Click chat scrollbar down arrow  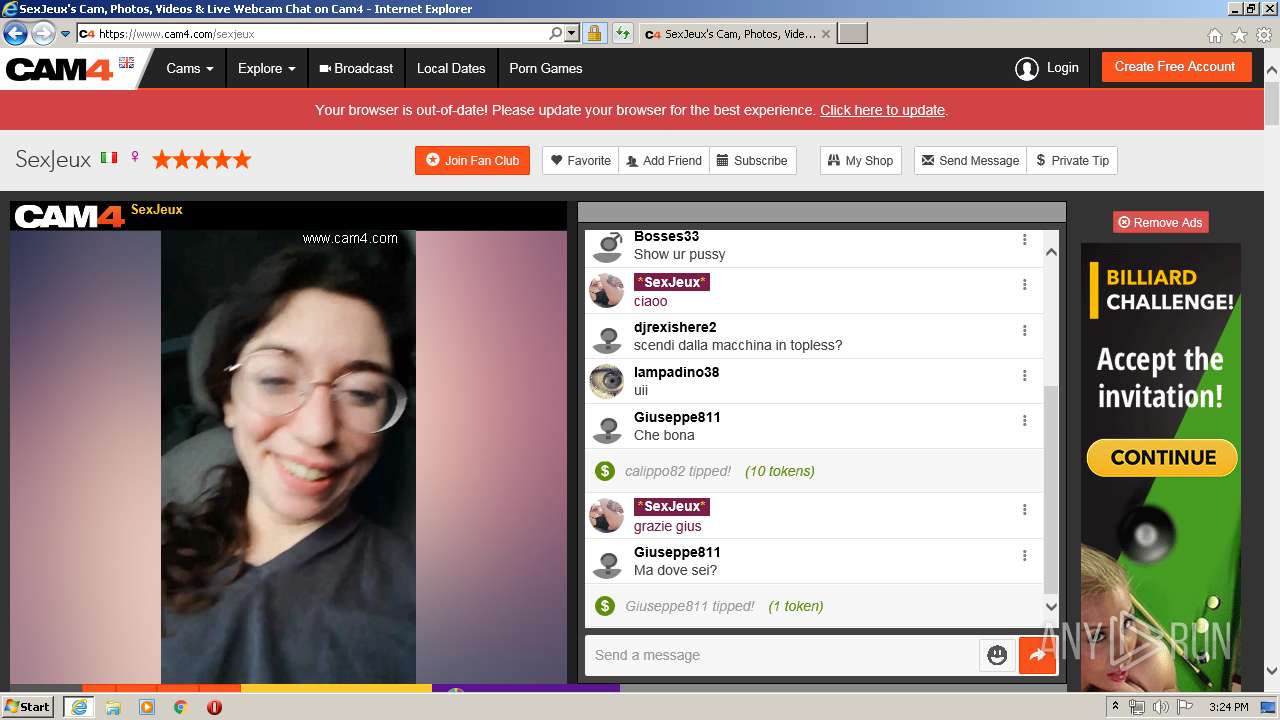tap(1051, 606)
